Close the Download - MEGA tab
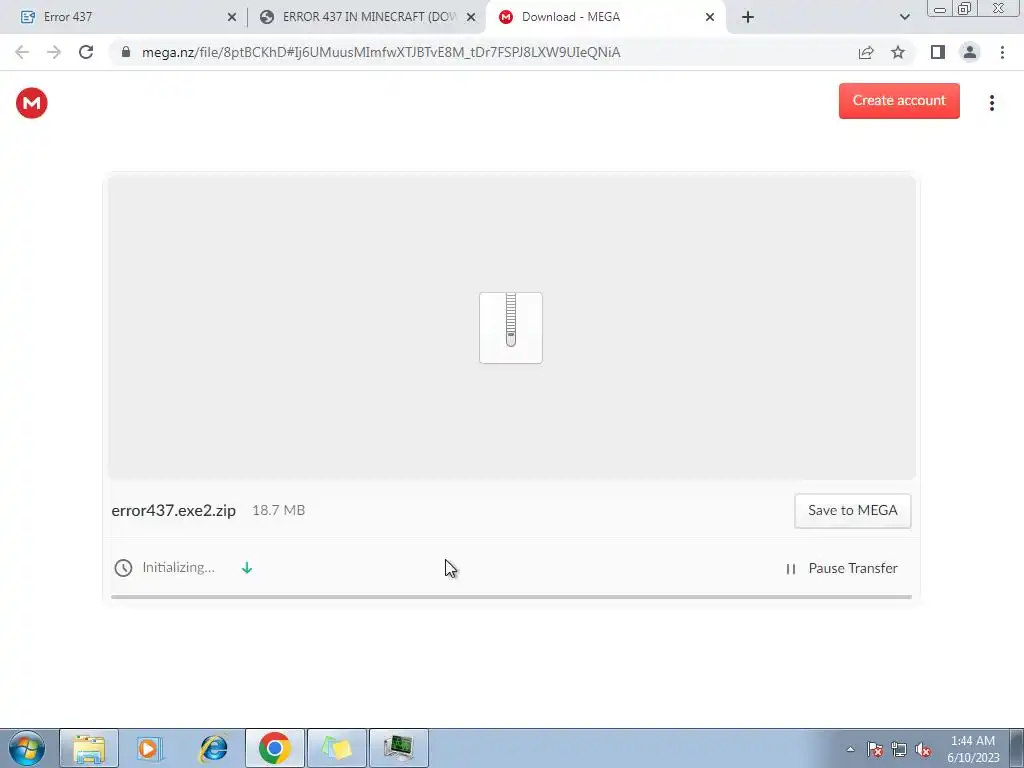The width and height of the screenshot is (1024, 768). pyautogui.click(x=710, y=18)
